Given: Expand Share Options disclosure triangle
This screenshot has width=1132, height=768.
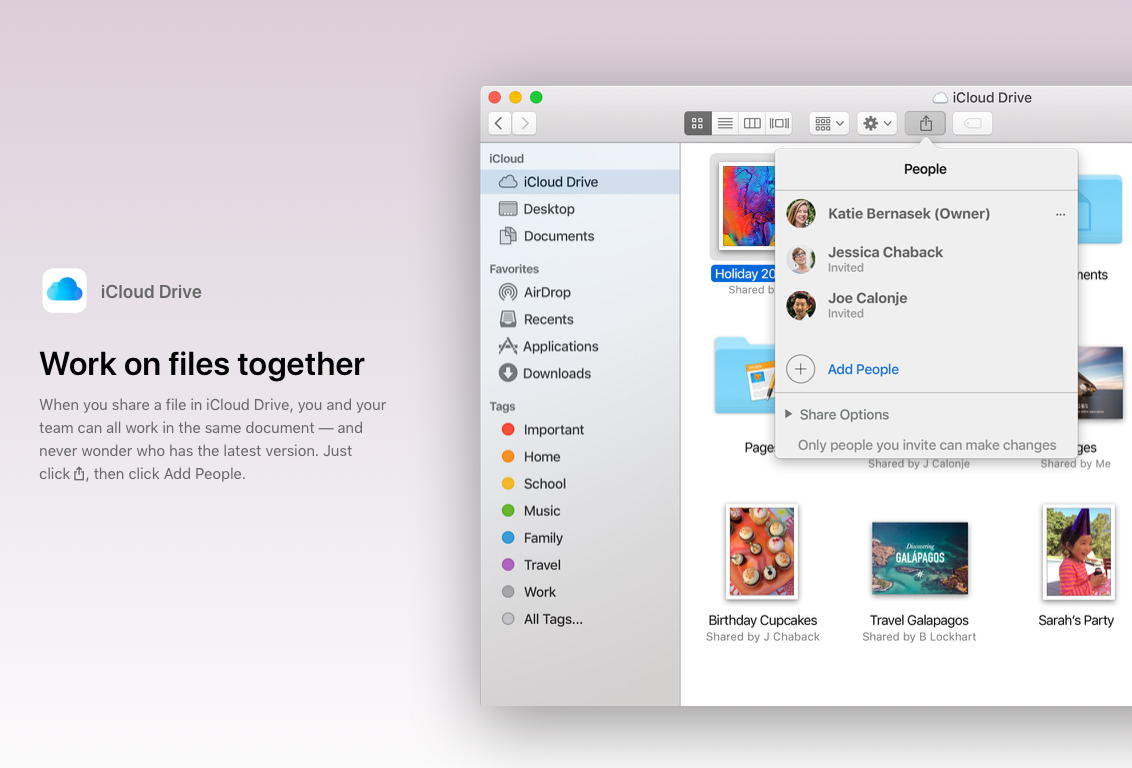Looking at the screenshot, I should point(788,414).
